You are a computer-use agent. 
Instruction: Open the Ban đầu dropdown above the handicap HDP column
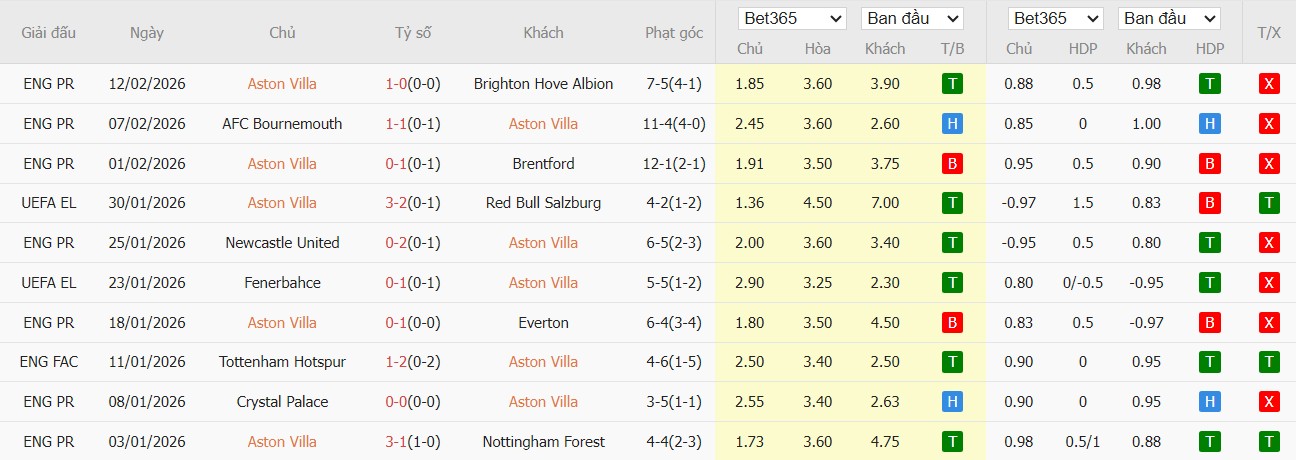pyautogui.click(x=1169, y=18)
